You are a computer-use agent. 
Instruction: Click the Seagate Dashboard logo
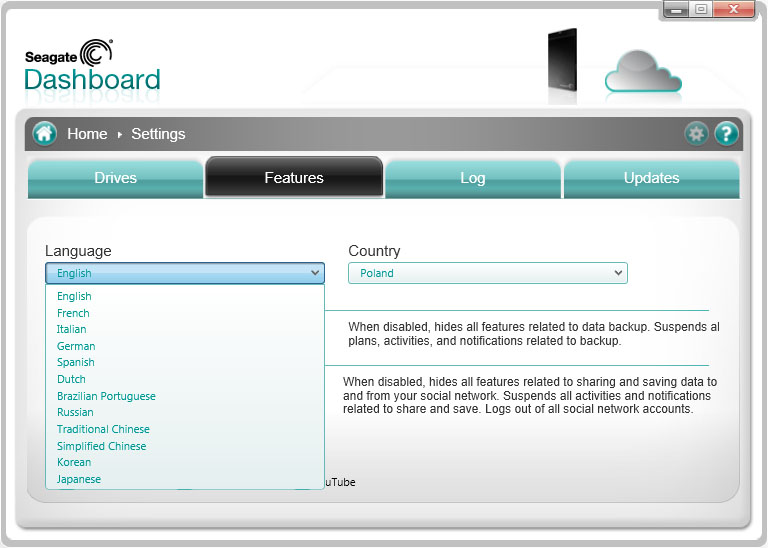[93, 66]
